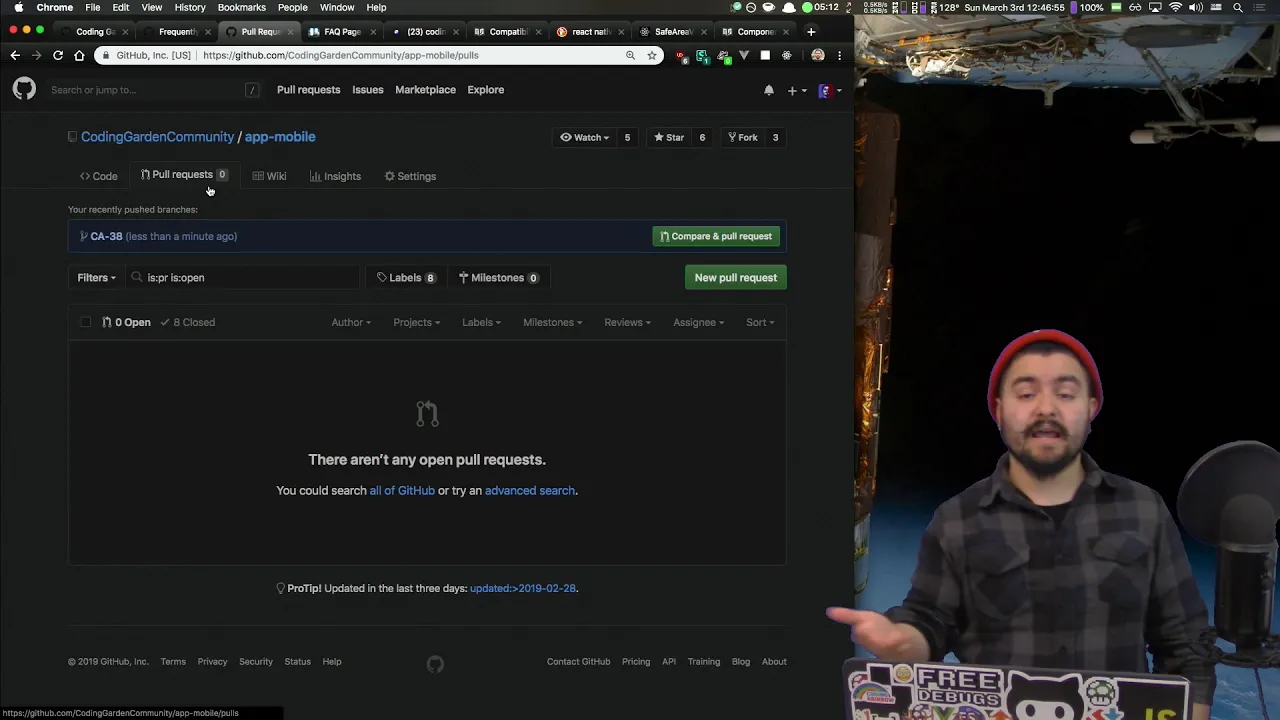Bookmark this page with the star icon
The height and width of the screenshot is (720, 1280).
point(652,55)
